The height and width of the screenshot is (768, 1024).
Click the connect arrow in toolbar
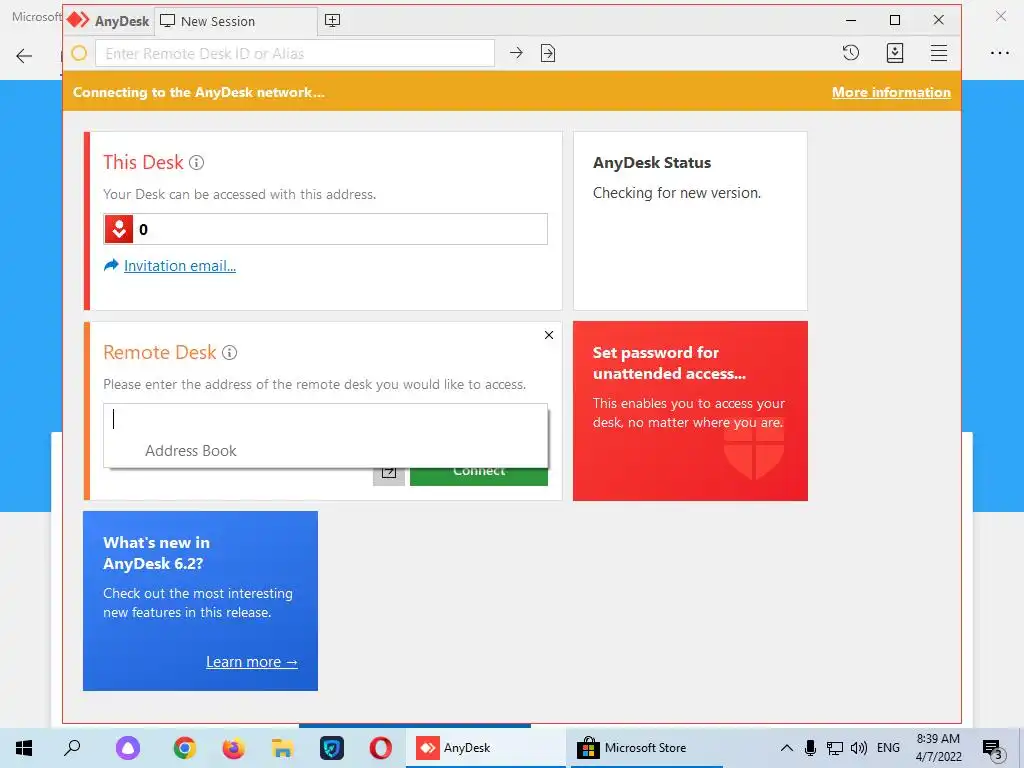point(516,53)
